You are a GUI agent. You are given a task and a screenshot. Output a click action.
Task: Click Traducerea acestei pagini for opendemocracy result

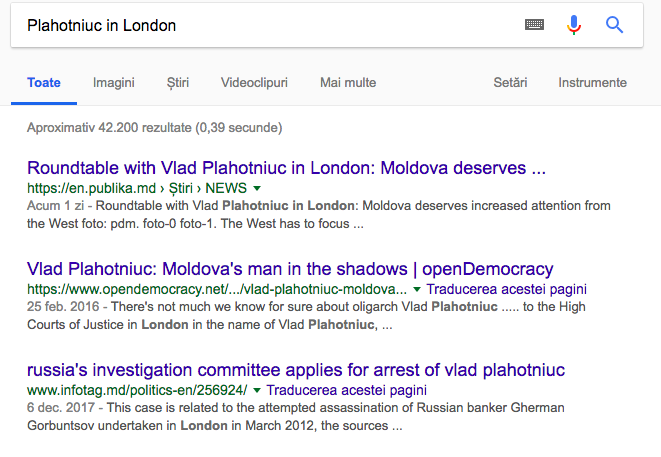click(x=506, y=289)
